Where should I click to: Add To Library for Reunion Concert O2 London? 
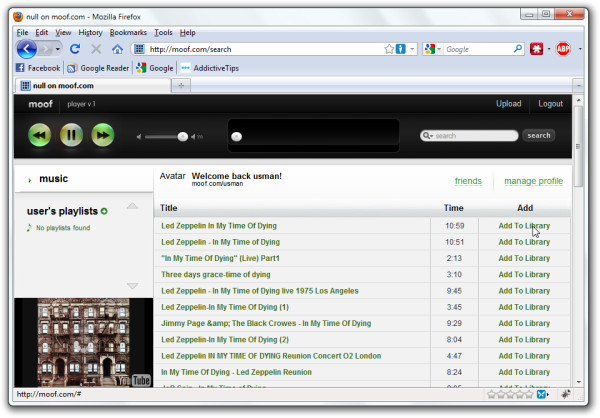click(x=524, y=356)
